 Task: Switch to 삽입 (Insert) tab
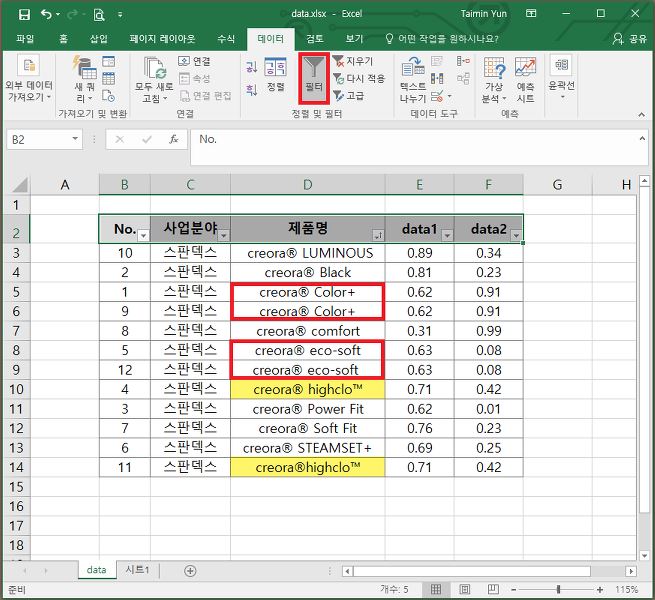tap(99, 39)
